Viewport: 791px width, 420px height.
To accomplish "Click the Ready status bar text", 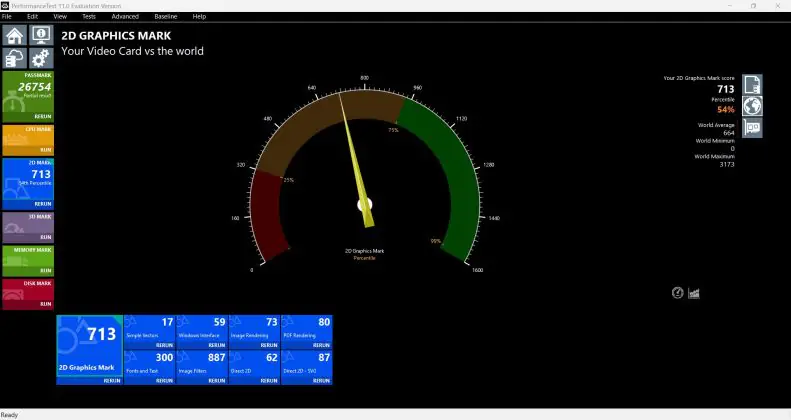I will coord(9,415).
